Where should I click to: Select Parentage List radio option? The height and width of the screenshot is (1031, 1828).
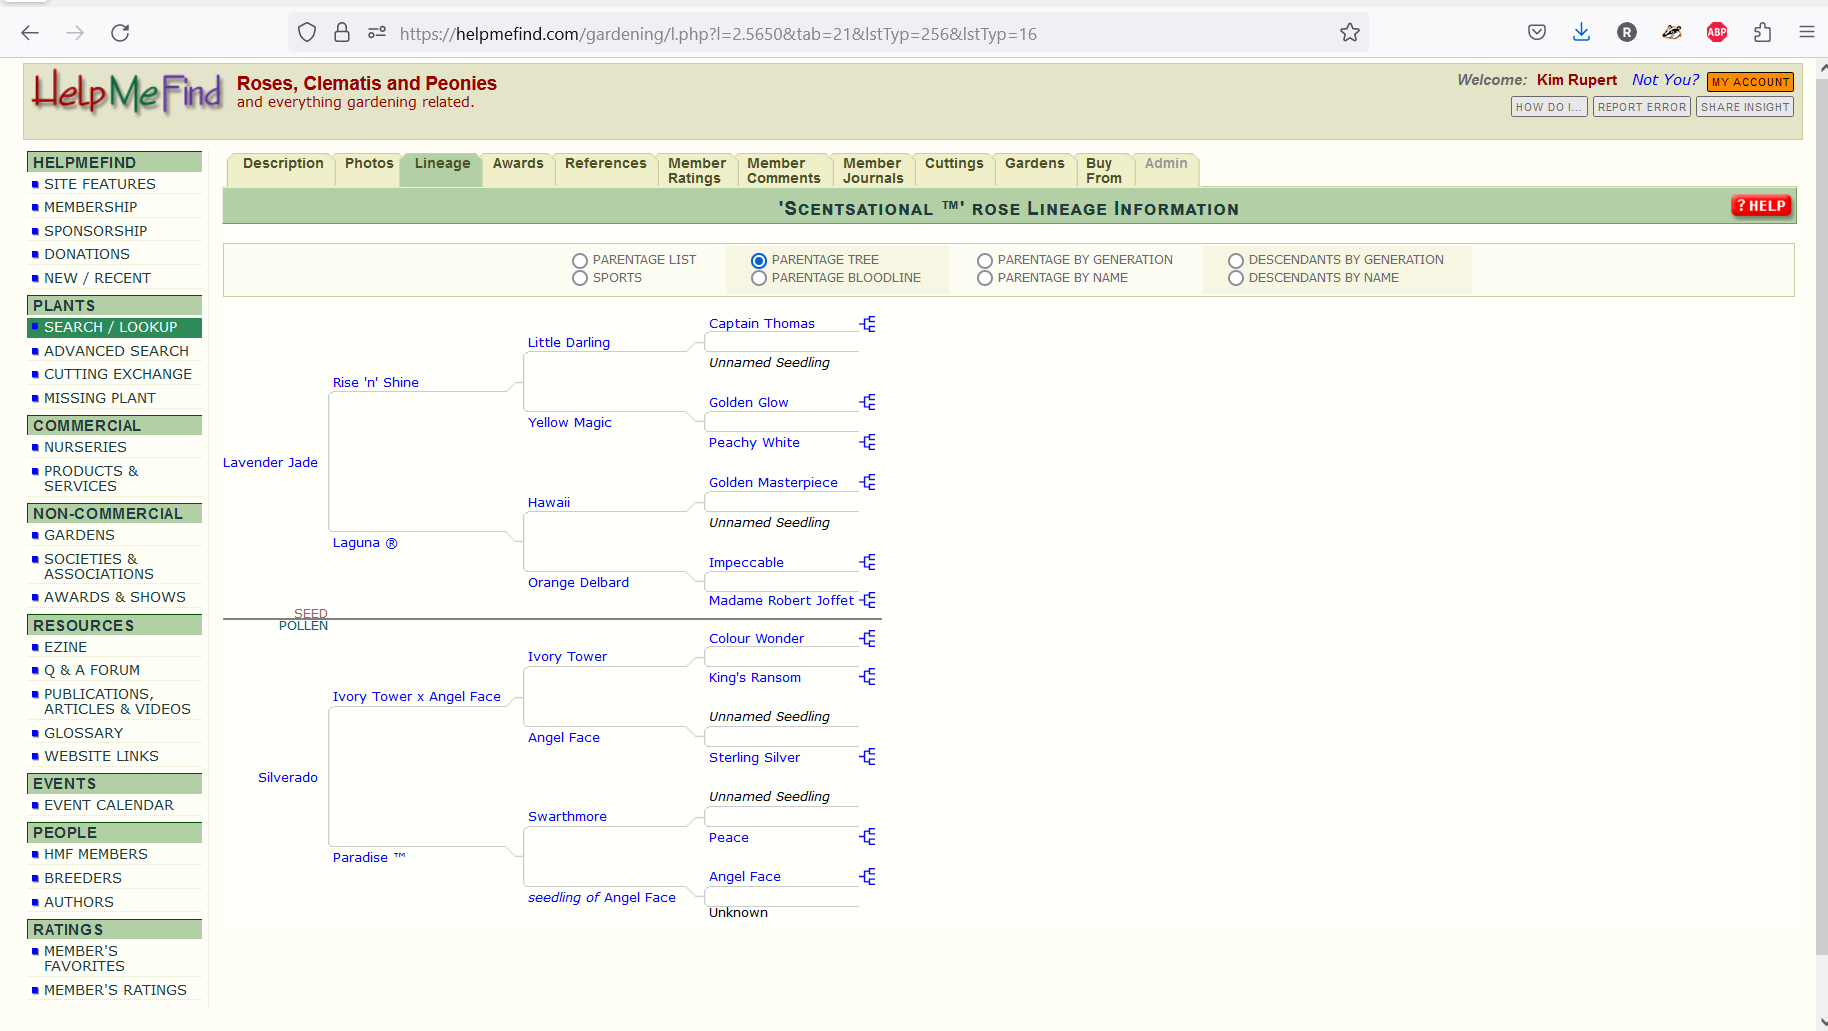tap(580, 261)
